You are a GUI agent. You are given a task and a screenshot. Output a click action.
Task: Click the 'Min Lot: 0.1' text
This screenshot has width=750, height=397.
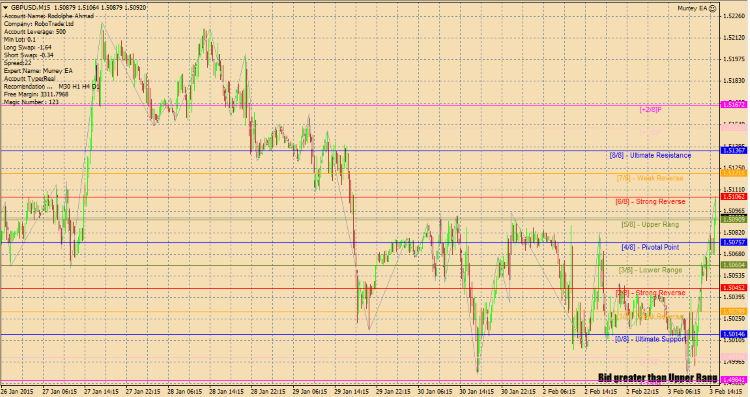click(20, 39)
